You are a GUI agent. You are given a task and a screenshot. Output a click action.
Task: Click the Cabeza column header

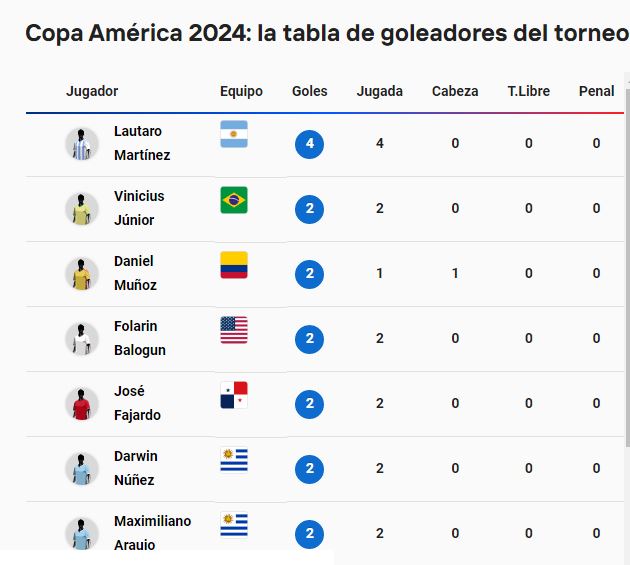pos(455,91)
